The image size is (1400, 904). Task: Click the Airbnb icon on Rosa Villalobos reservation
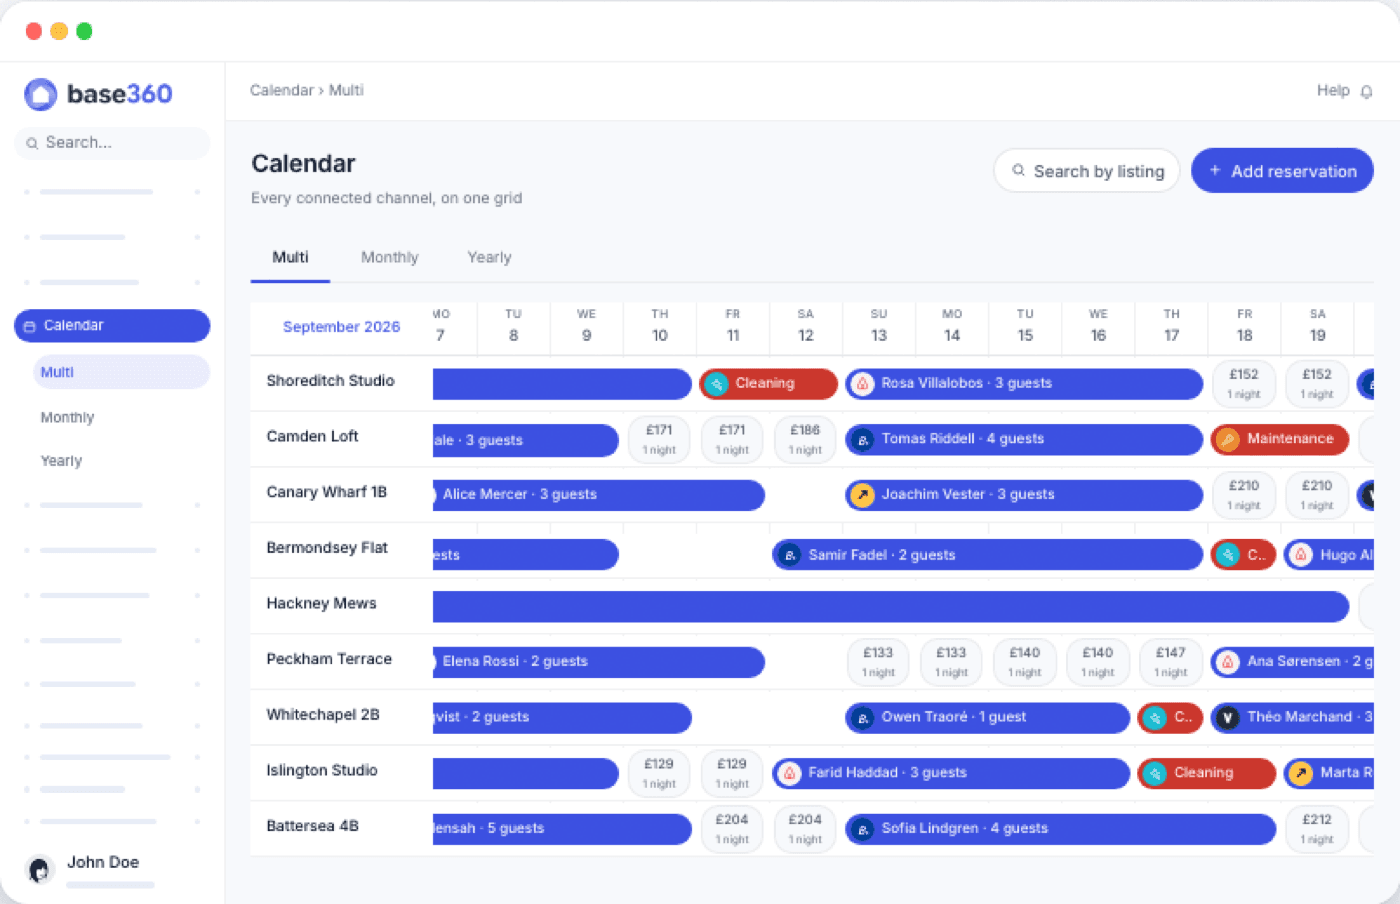click(862, 383)
